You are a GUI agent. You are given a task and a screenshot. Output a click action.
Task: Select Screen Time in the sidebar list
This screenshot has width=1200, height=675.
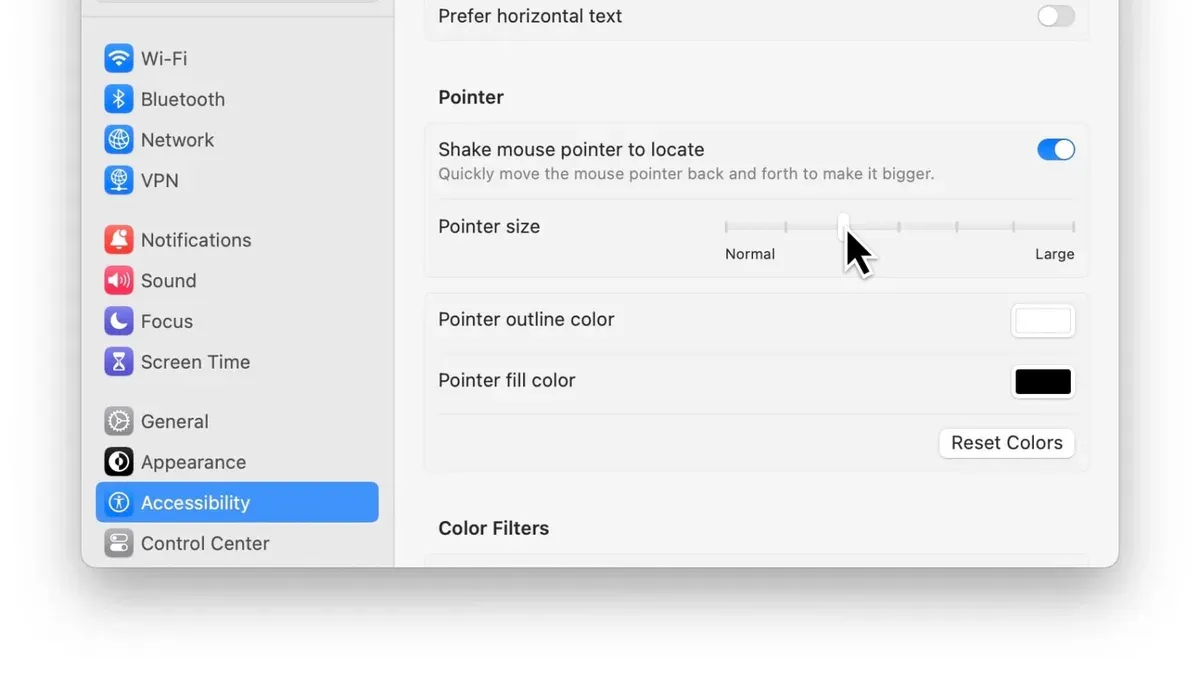pyautogui.click(x=196, y=362)
